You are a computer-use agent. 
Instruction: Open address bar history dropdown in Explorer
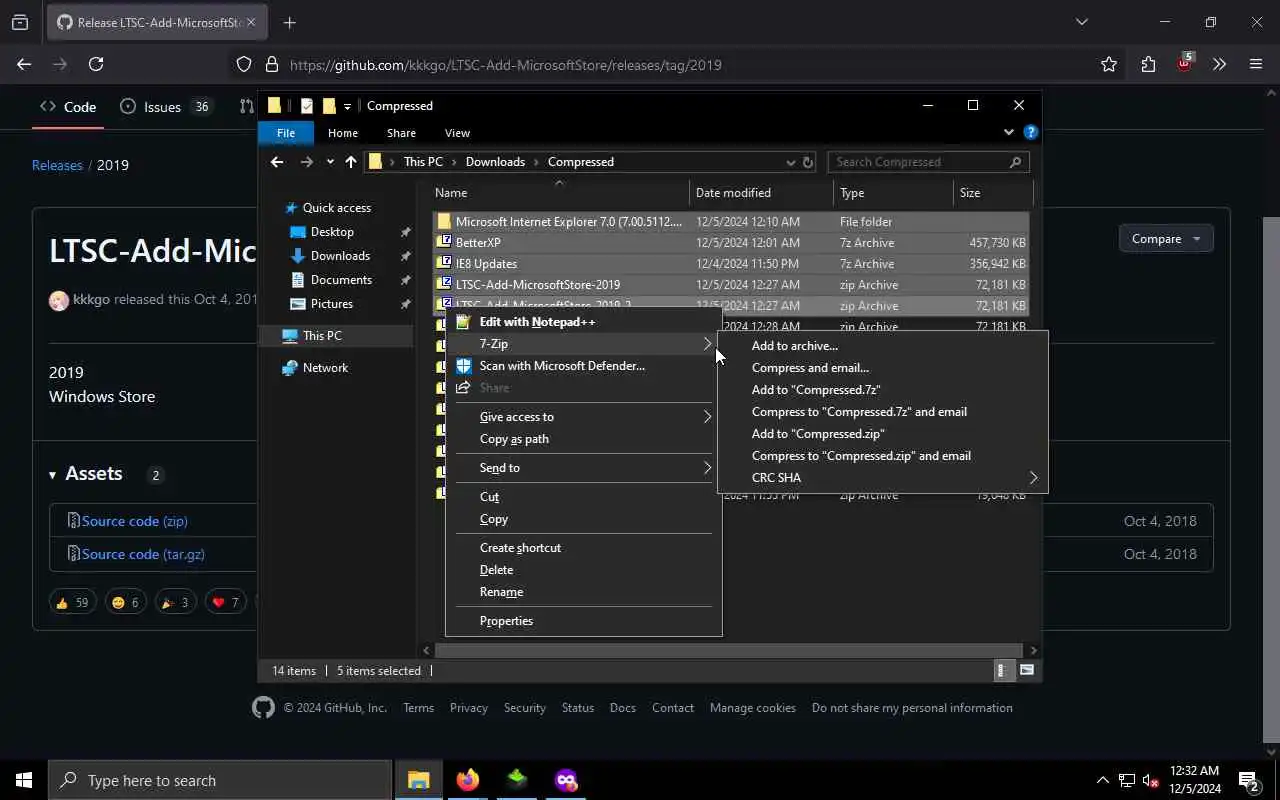pyautogui.click(x=790, y=162)
